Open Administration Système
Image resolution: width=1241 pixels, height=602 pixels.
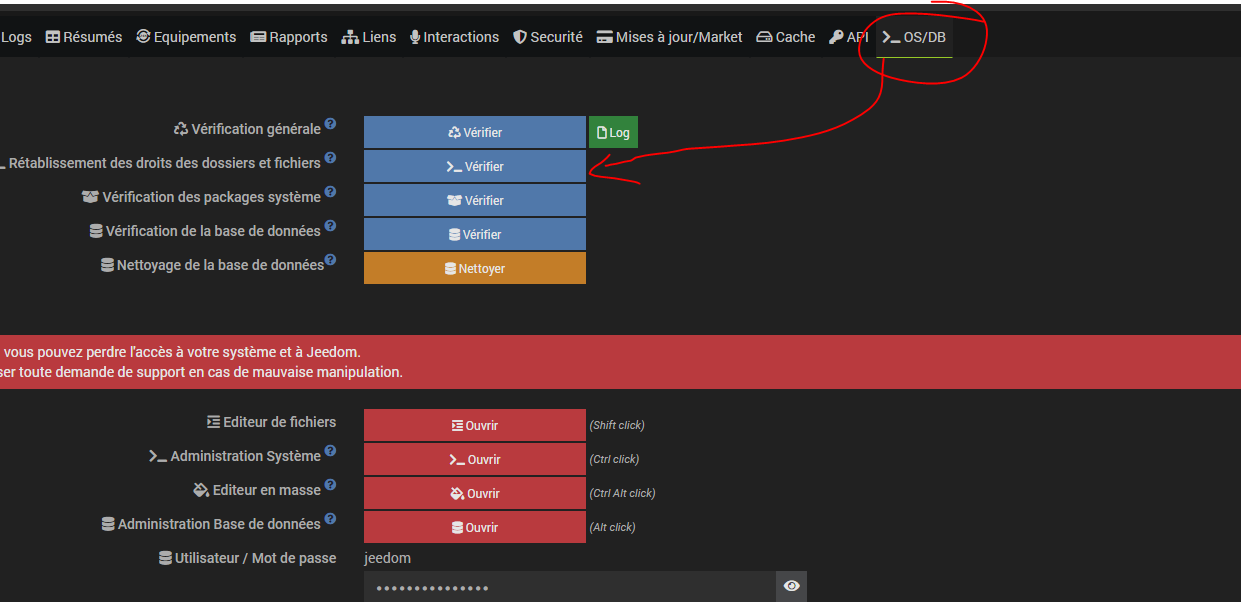(475, 459)
